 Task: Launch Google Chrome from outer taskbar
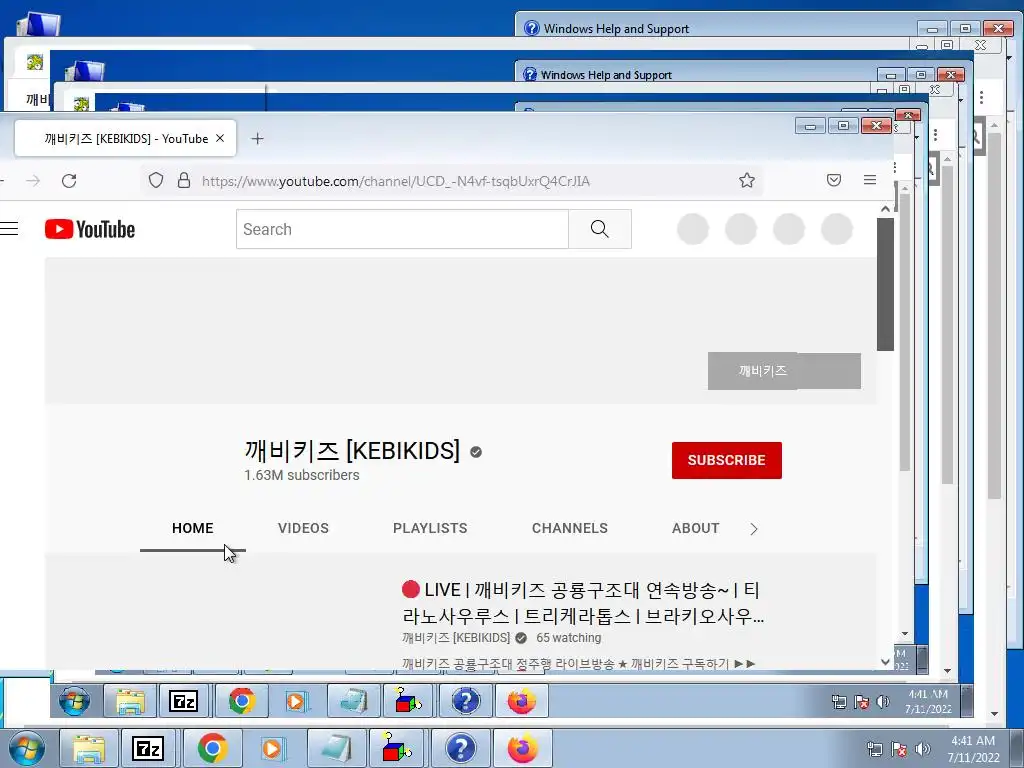click(x=212, y=748)
